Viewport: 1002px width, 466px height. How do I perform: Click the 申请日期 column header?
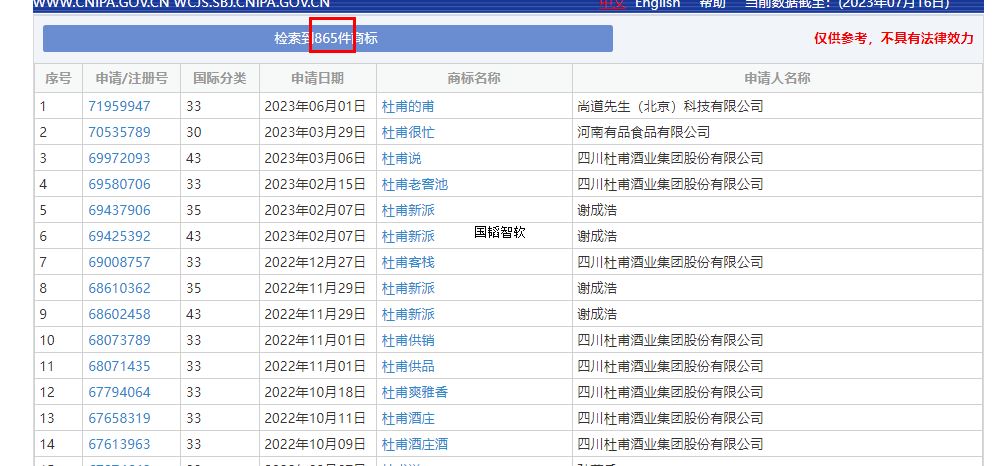coord(318,79)
